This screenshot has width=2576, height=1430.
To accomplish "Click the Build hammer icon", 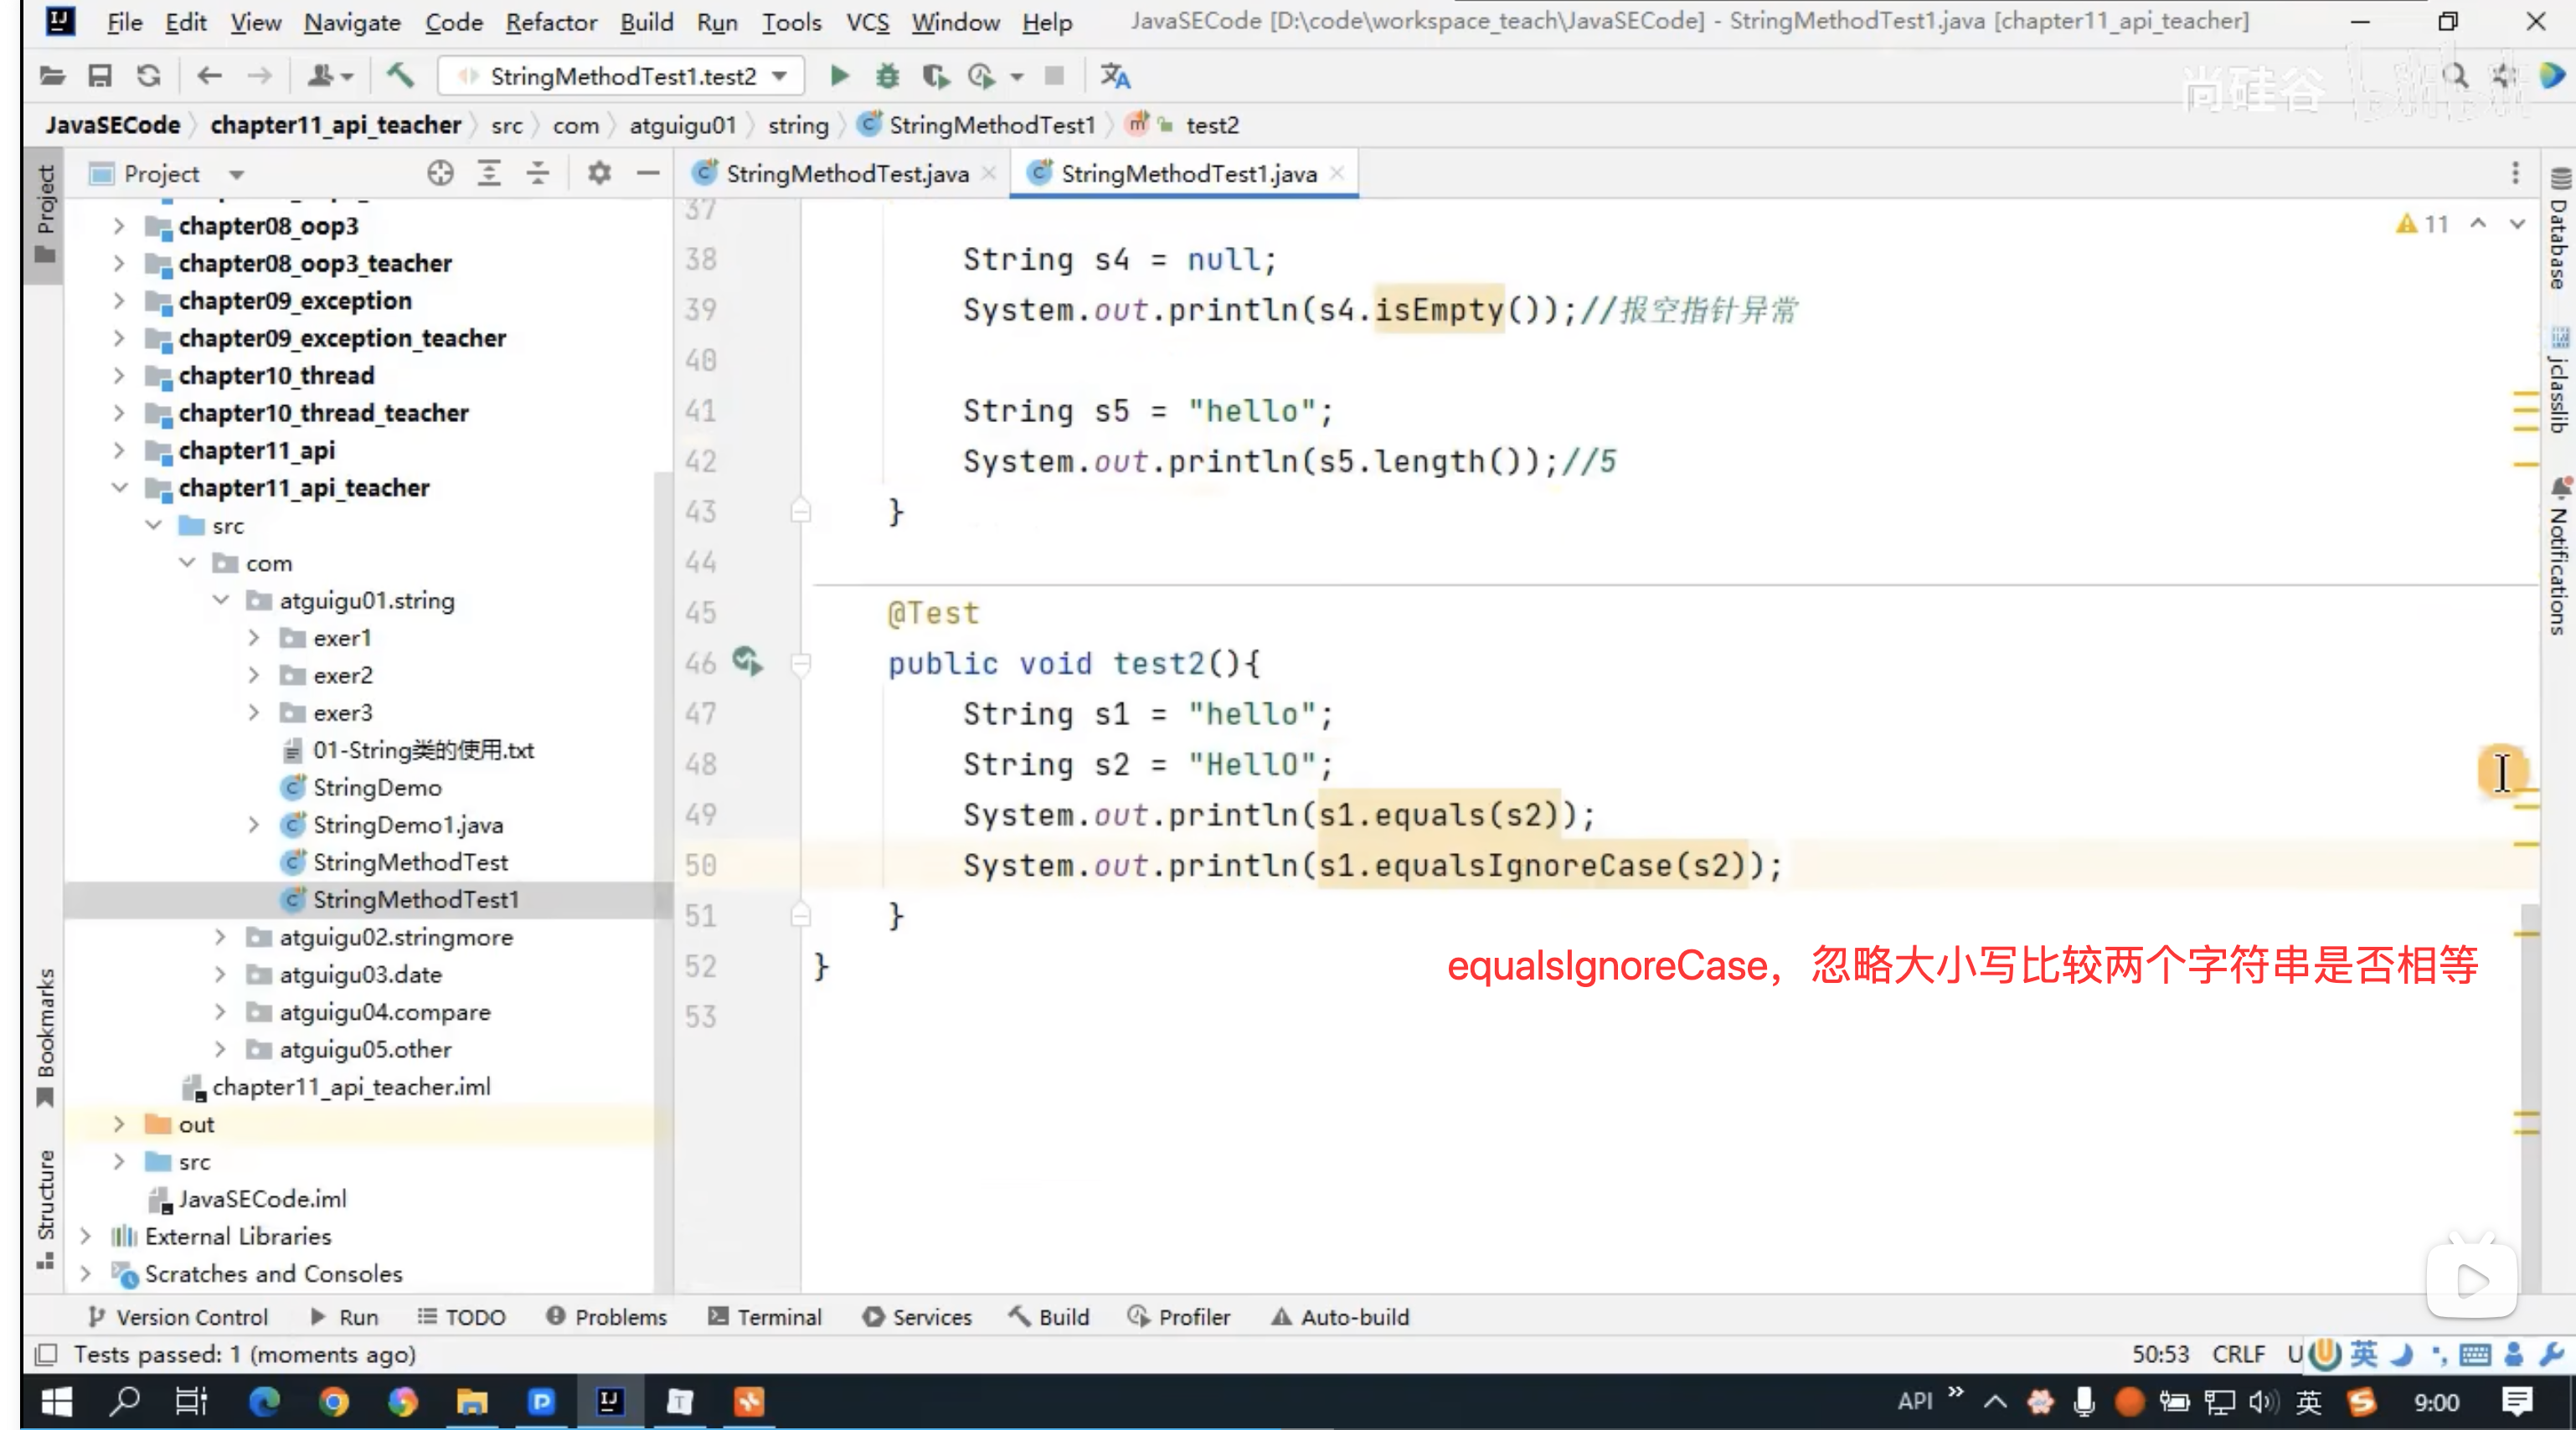I will (x=400, y=76).
